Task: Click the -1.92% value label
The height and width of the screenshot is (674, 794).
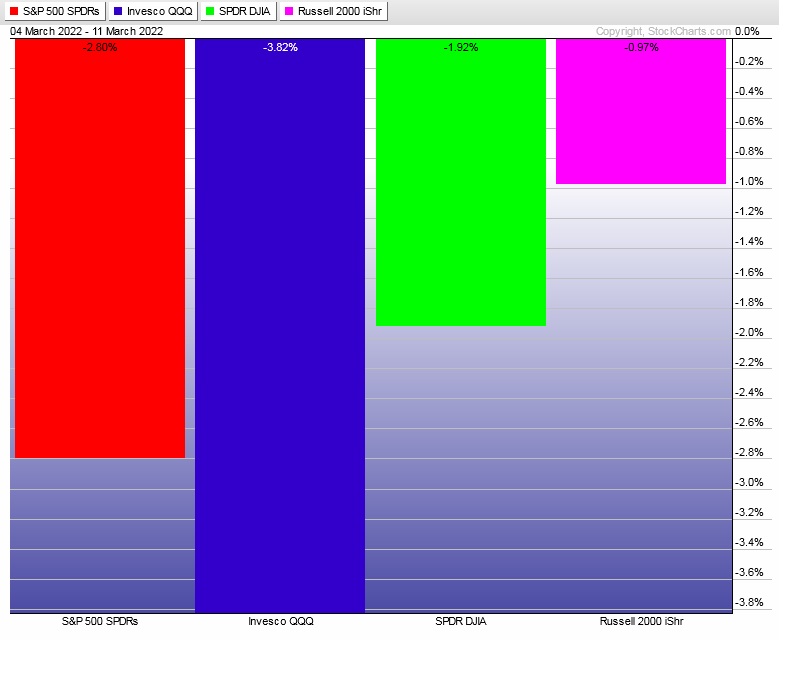Action: pos(461,48)
